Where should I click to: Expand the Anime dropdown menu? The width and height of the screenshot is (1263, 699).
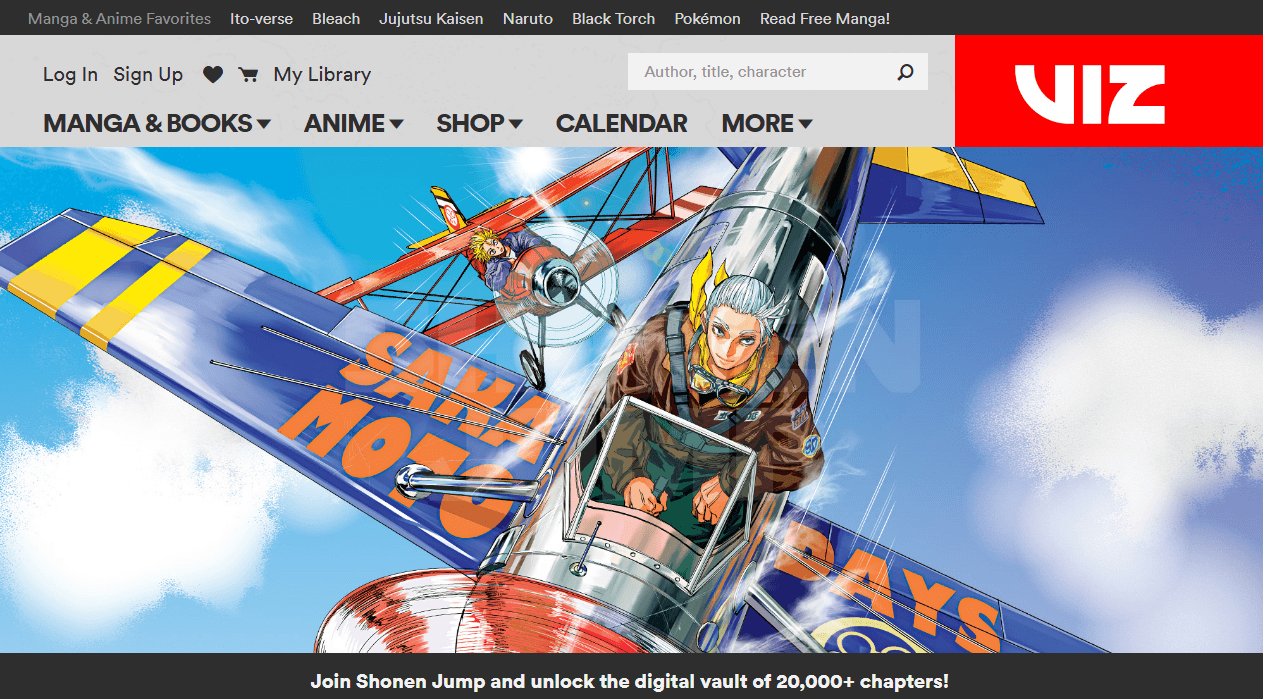point(354,123)
